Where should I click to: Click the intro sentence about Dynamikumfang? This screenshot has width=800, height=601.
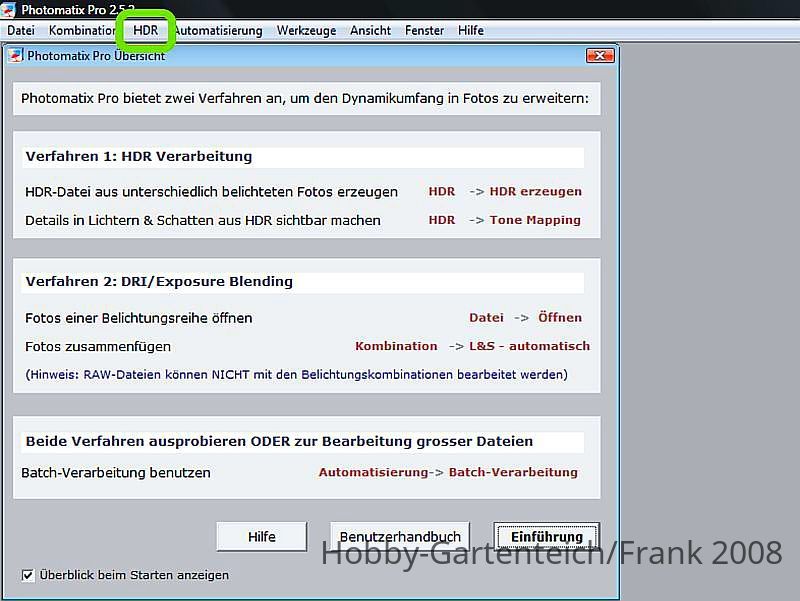pyautogui.click(x=305, y=98)
